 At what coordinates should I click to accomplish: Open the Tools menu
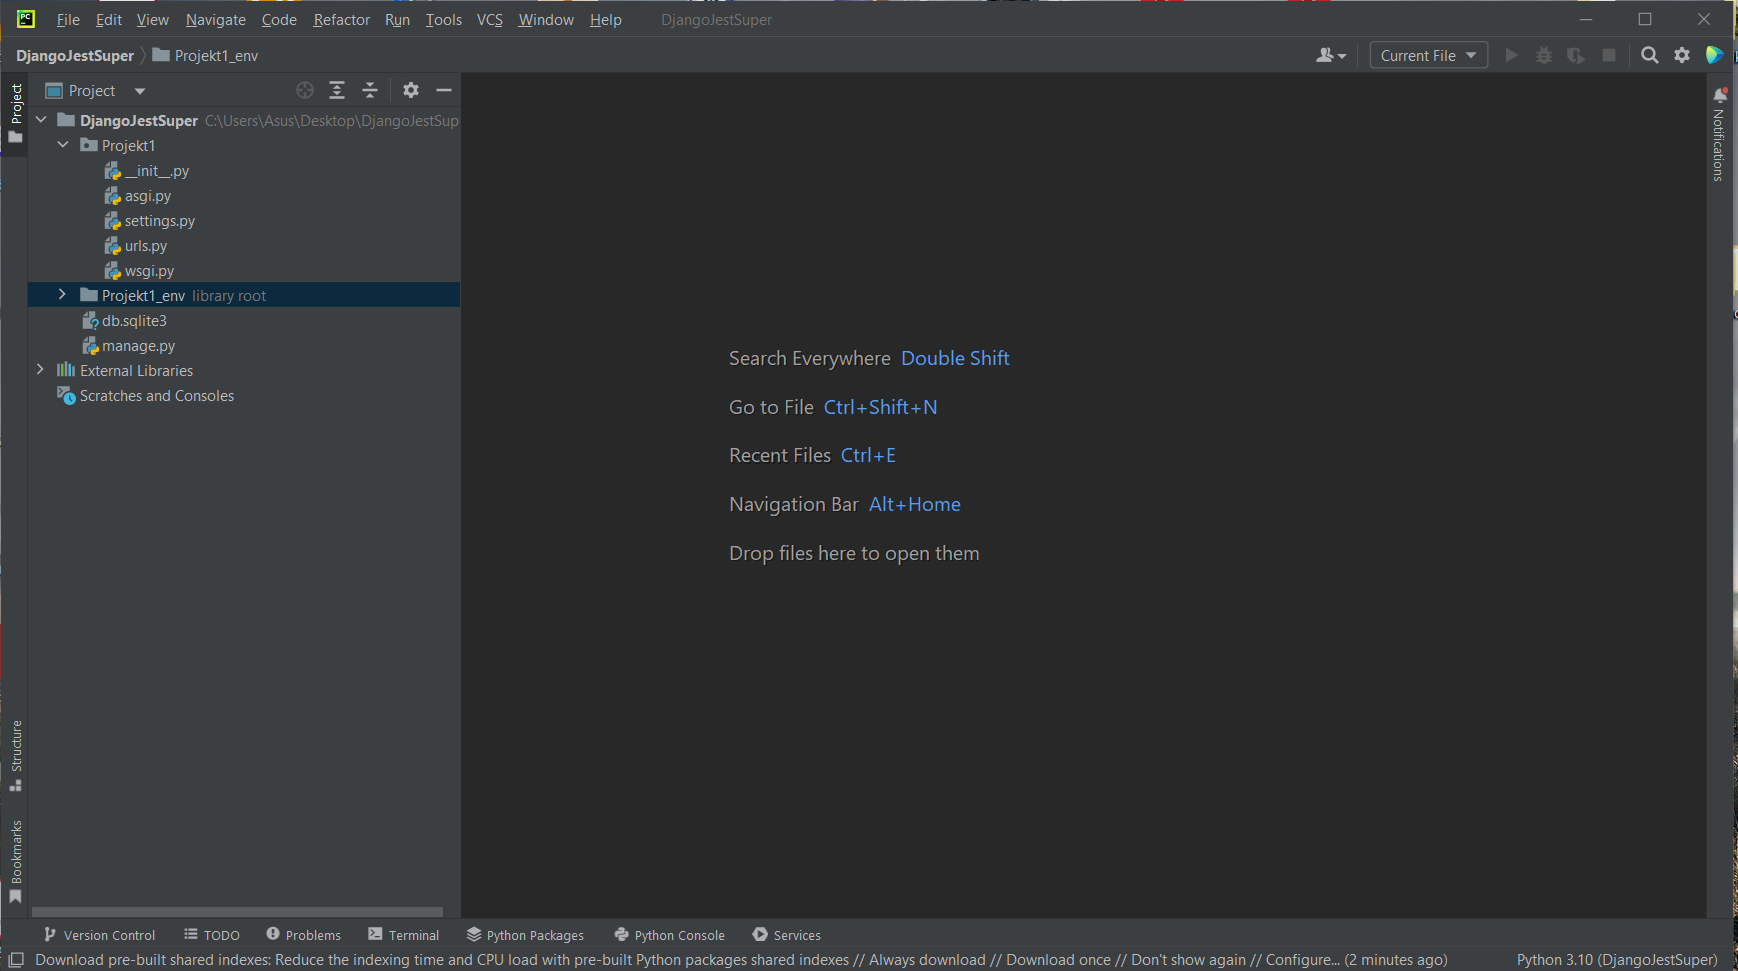[444, 19]
